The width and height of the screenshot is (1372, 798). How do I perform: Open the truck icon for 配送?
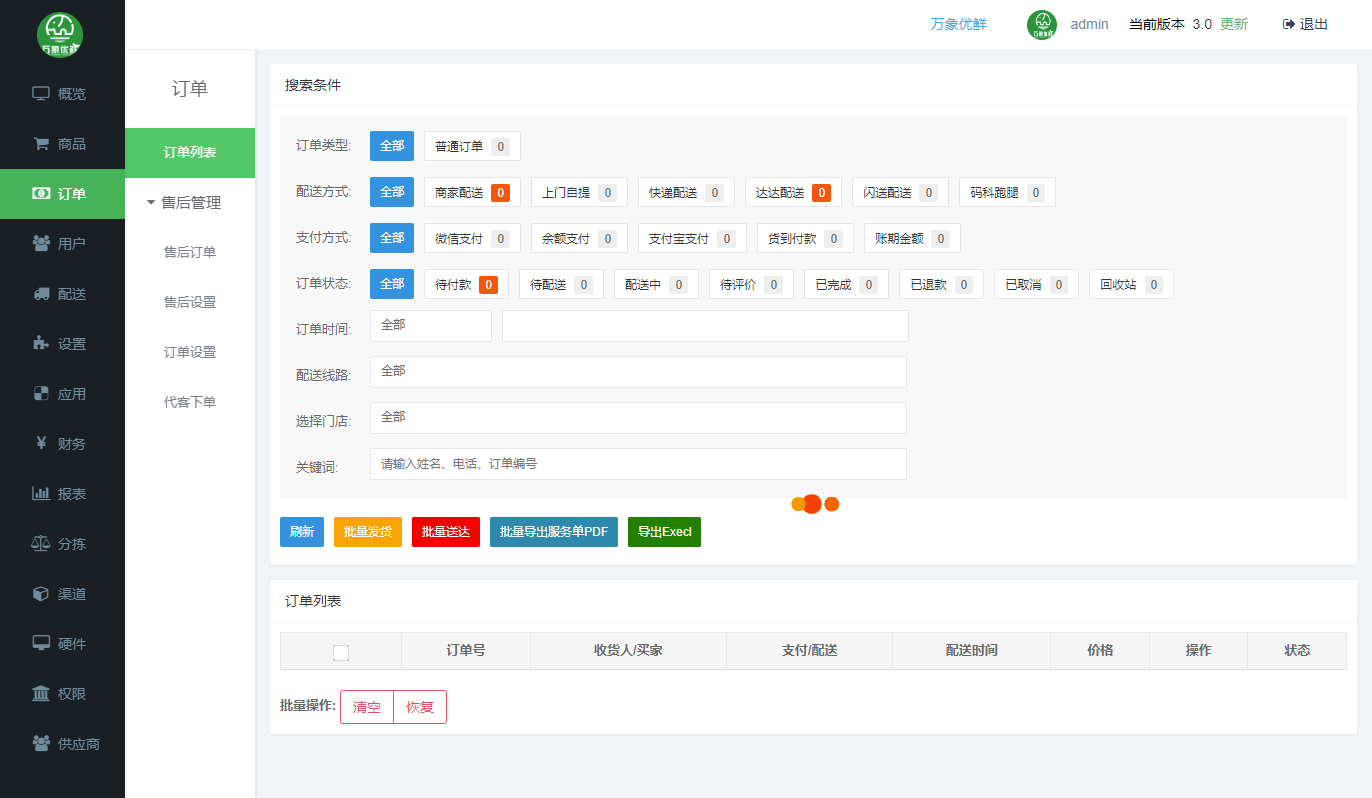pyautogui.click(x=41, y=294)
